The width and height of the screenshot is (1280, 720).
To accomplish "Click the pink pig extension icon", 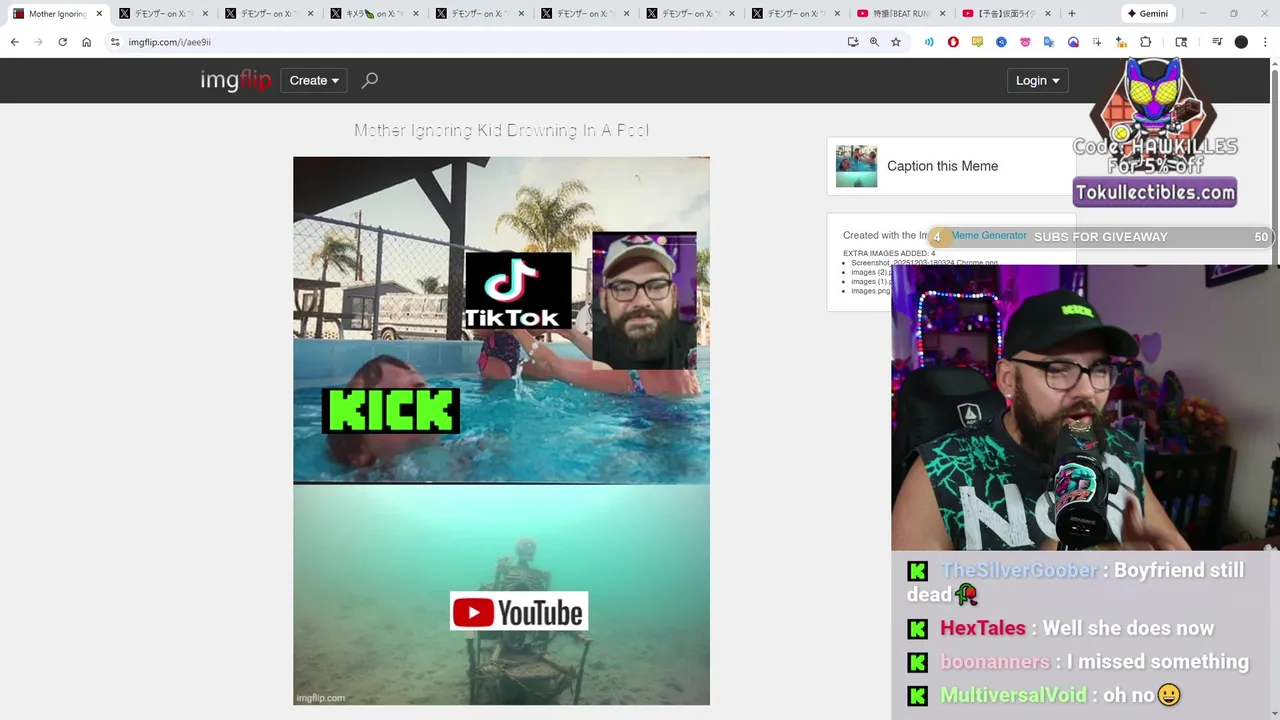I will coord(1025,42).
